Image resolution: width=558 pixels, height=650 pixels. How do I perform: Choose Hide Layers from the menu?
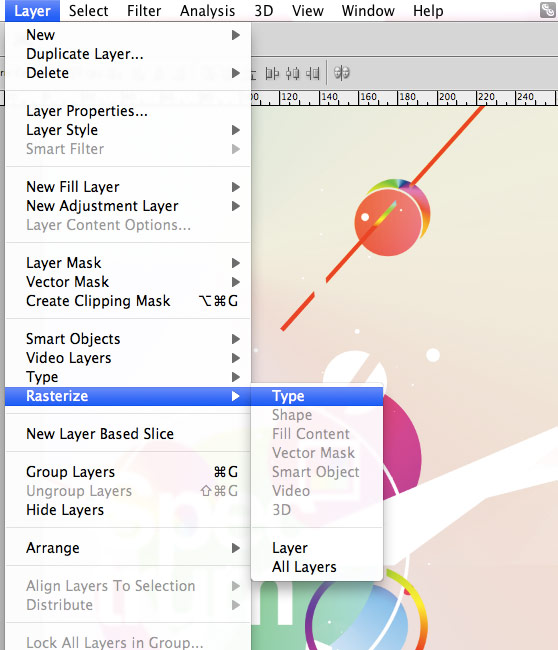(x=128, y=510)
